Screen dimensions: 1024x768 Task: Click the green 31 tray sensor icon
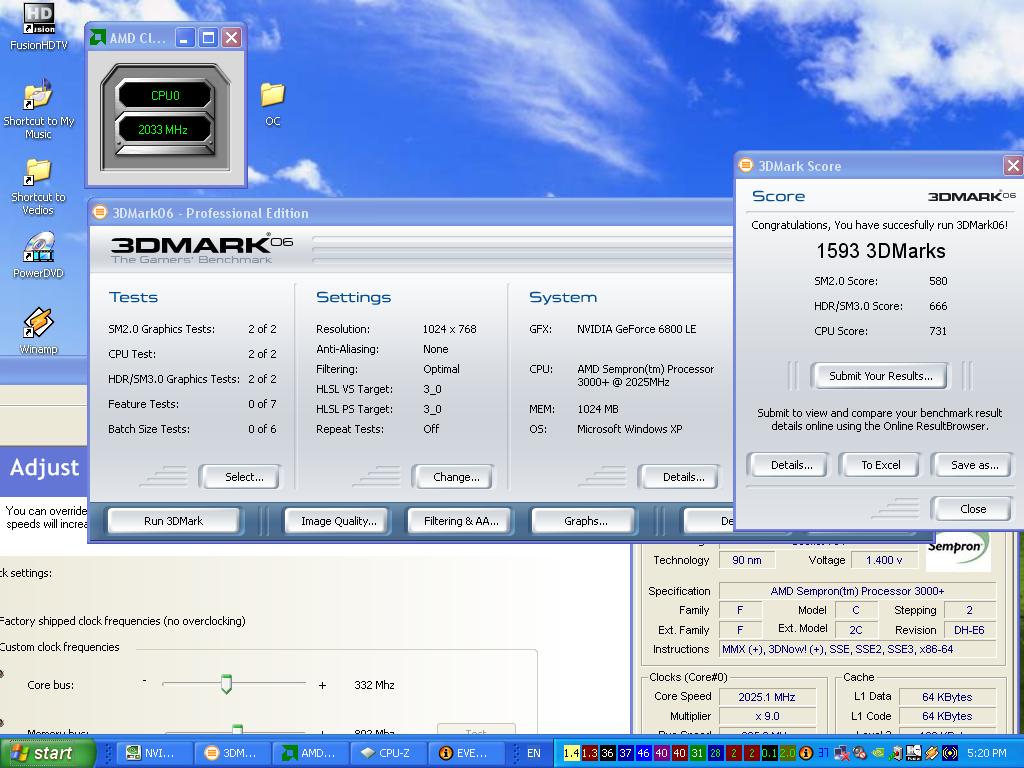click(x=697, y=753)
